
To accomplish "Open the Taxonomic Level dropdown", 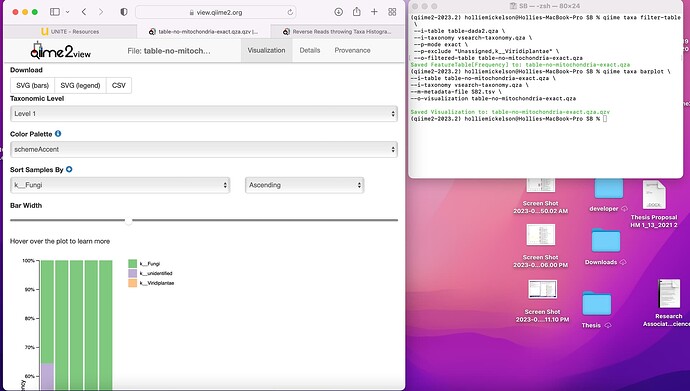I will [204, 114].
